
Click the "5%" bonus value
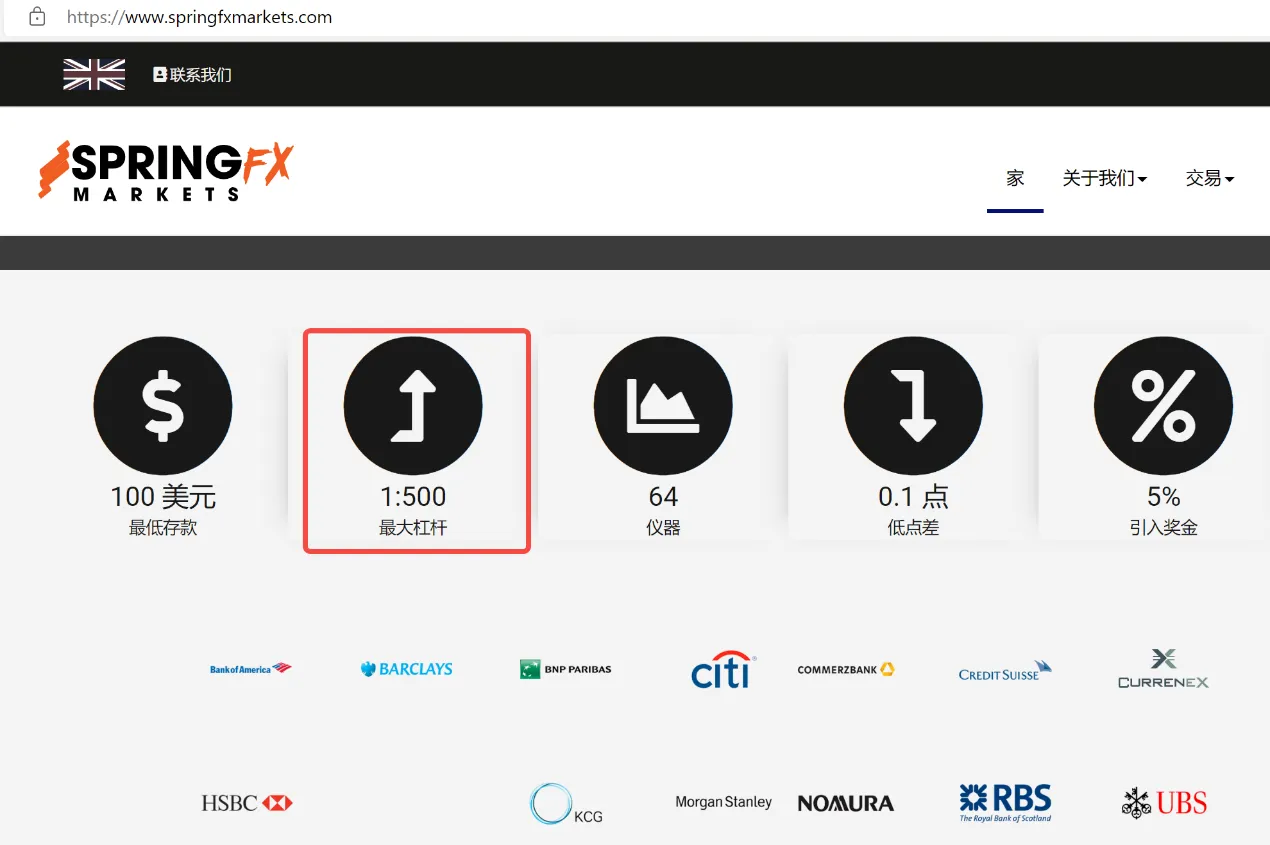tap(1163, 497)
